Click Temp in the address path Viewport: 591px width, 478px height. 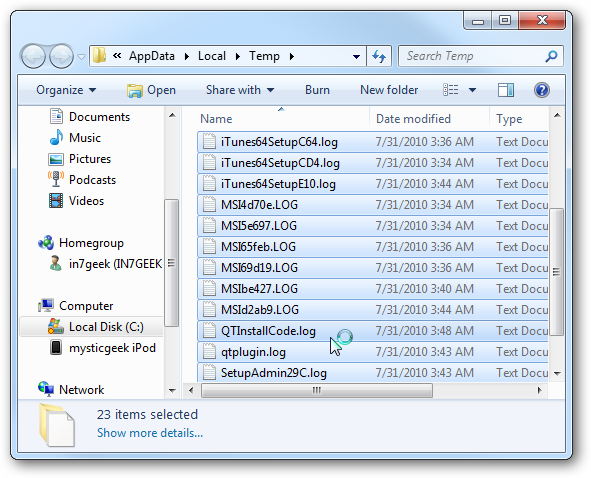coord(264,56)
